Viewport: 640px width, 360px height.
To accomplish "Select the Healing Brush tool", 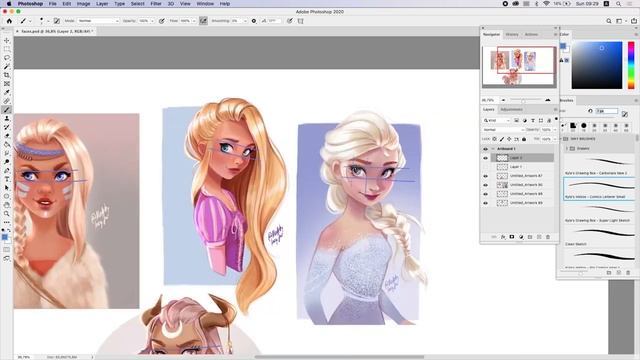I will (7, 101).
